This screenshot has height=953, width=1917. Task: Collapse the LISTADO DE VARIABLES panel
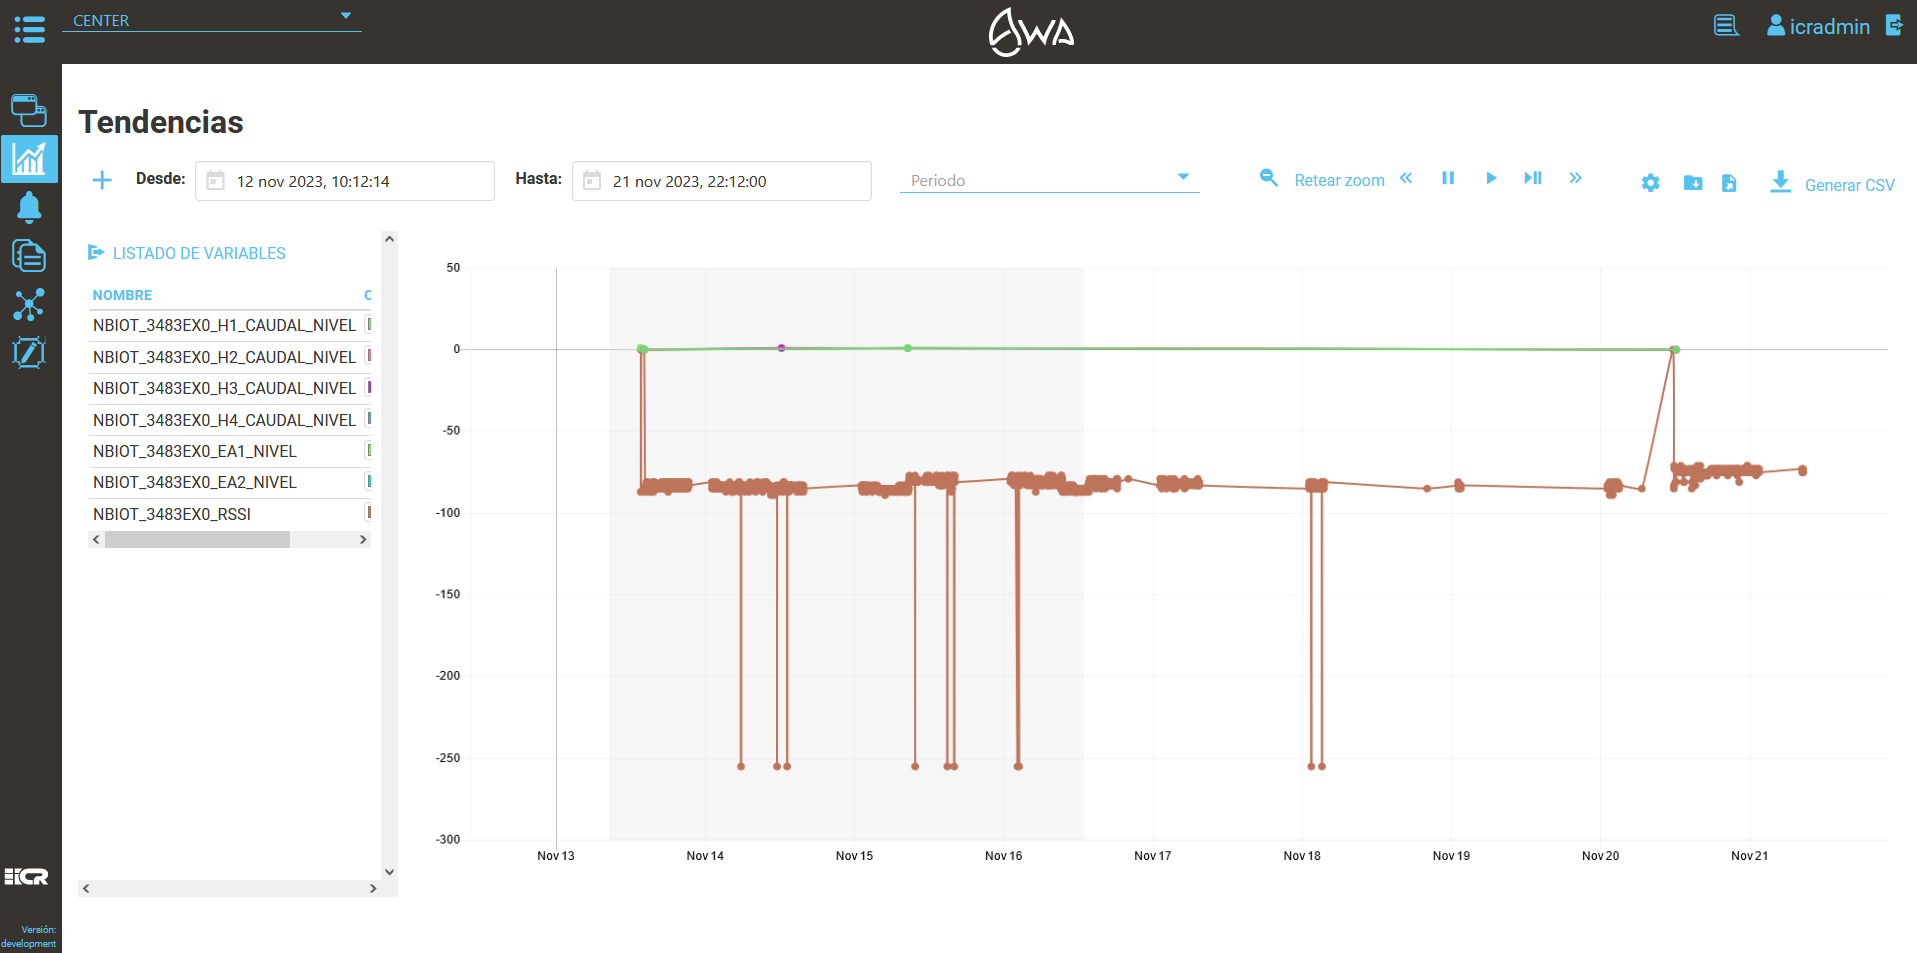[96, 253]
